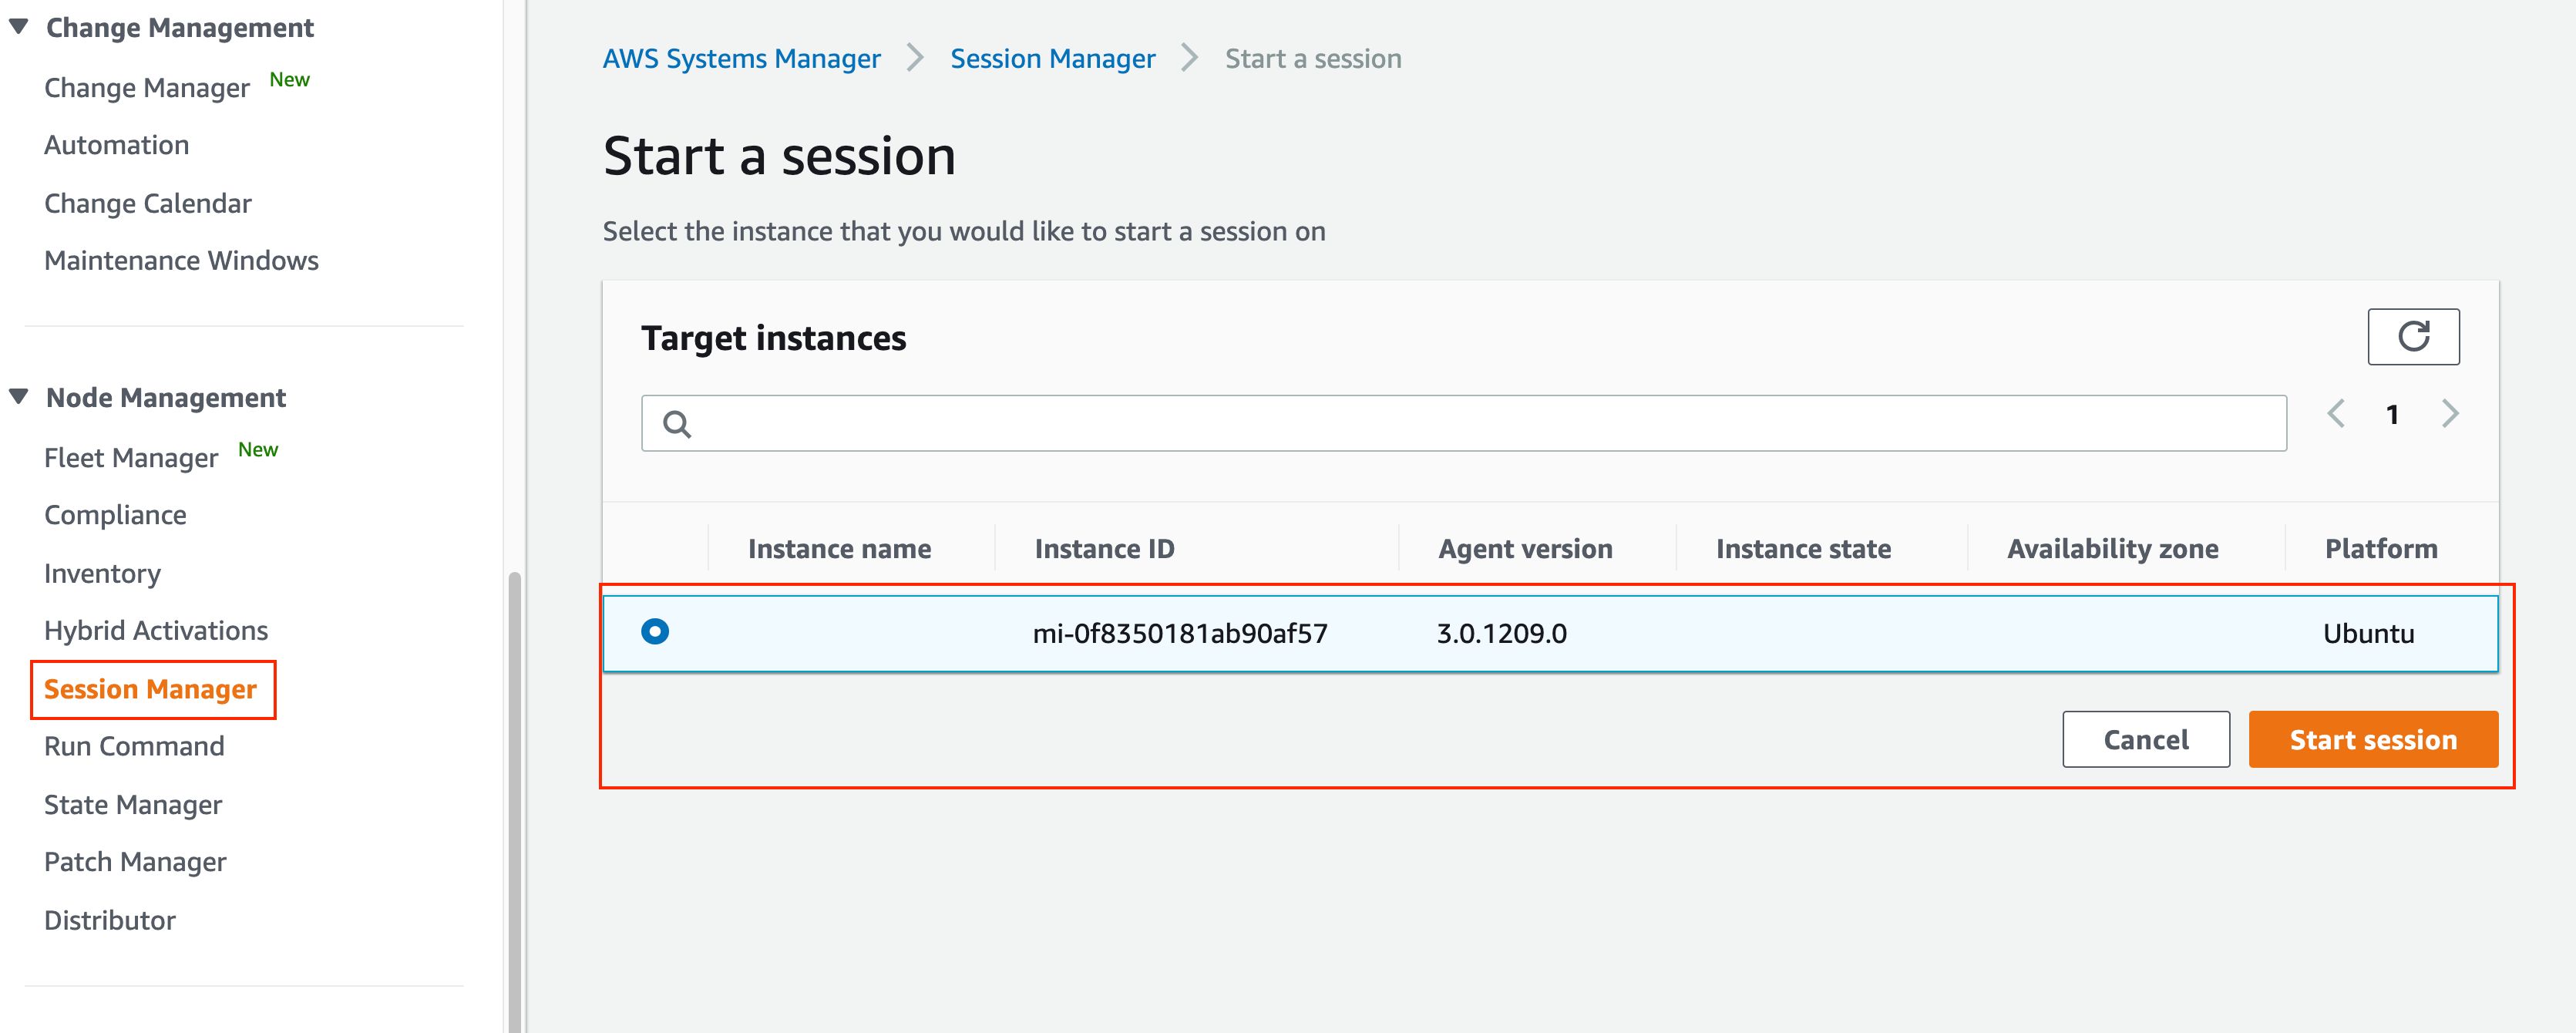Go to previous page arrow
Screen dimensions: 2576x1033
coord(2336,414)
